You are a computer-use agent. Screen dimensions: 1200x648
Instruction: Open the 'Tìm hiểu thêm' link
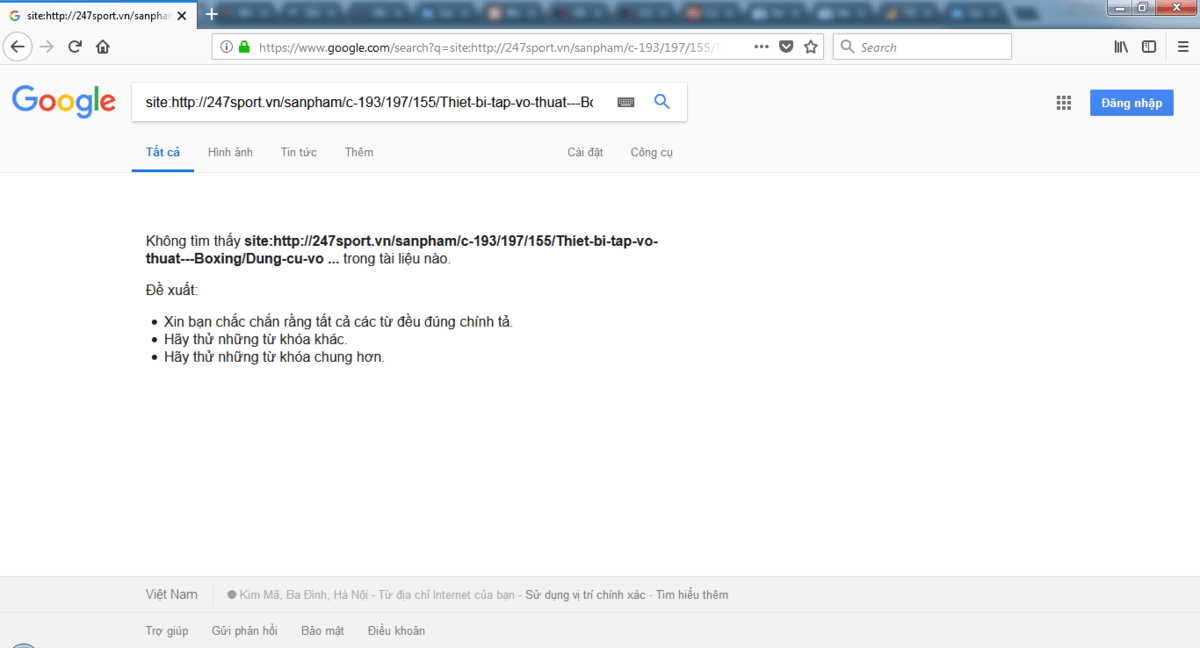tap(692, 595)
